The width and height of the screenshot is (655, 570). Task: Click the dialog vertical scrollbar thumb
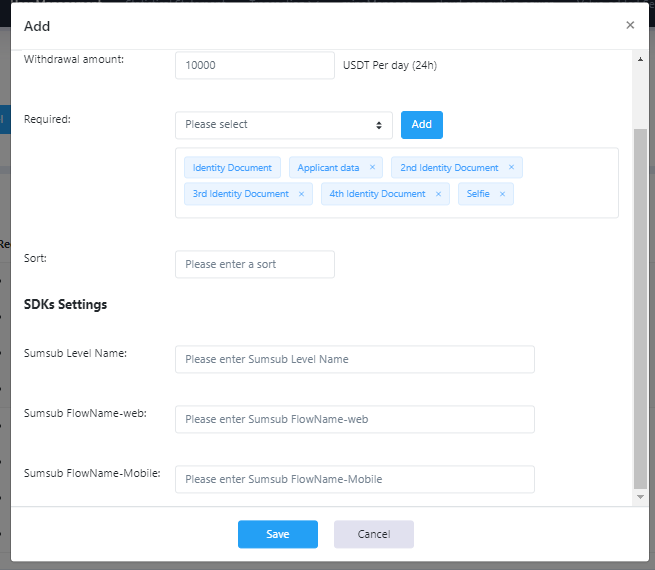640,309
